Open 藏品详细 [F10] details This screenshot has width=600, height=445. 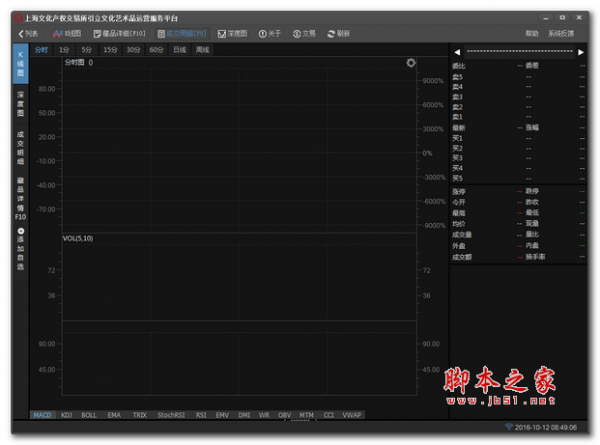point(120,34)
